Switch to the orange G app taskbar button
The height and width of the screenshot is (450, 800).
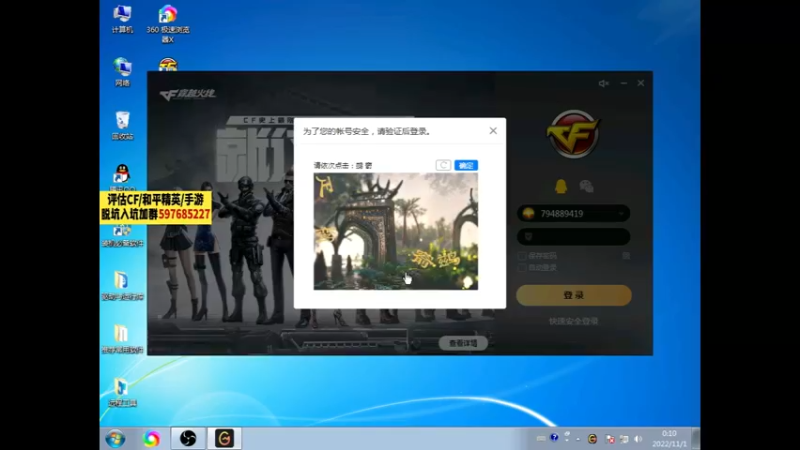[224, 438]
